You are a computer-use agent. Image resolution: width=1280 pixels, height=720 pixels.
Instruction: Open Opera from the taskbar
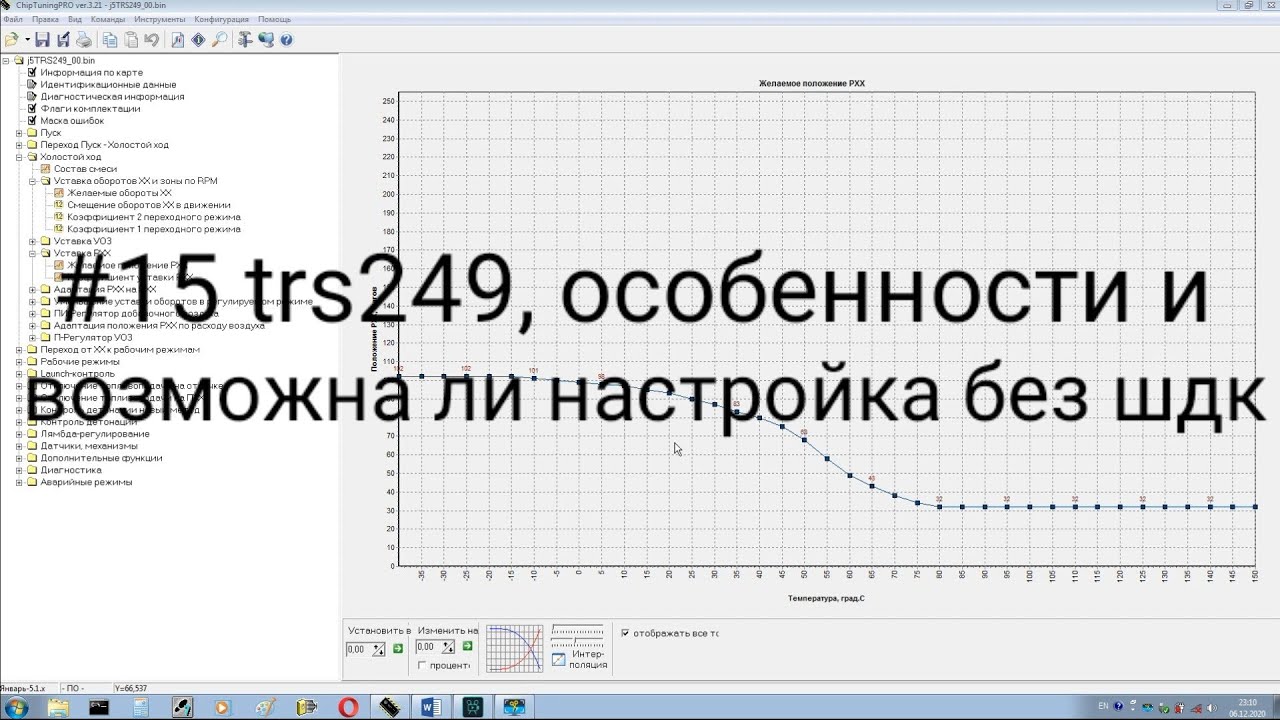(x=348, y=707)
